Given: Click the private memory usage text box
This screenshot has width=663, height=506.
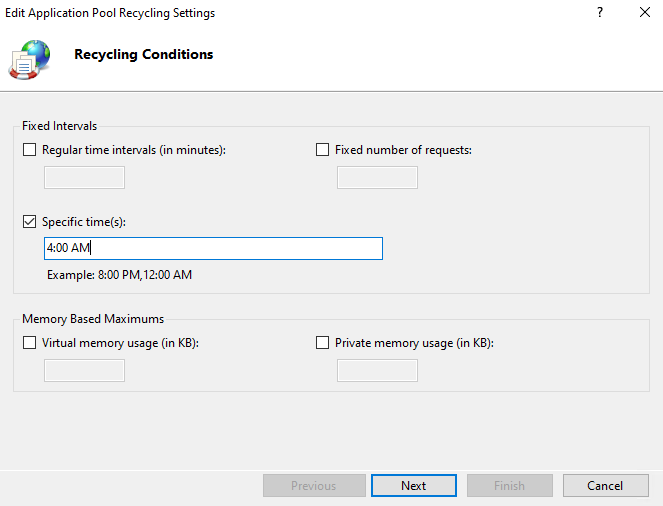Looking at the screenshot, I should [377, 370].
